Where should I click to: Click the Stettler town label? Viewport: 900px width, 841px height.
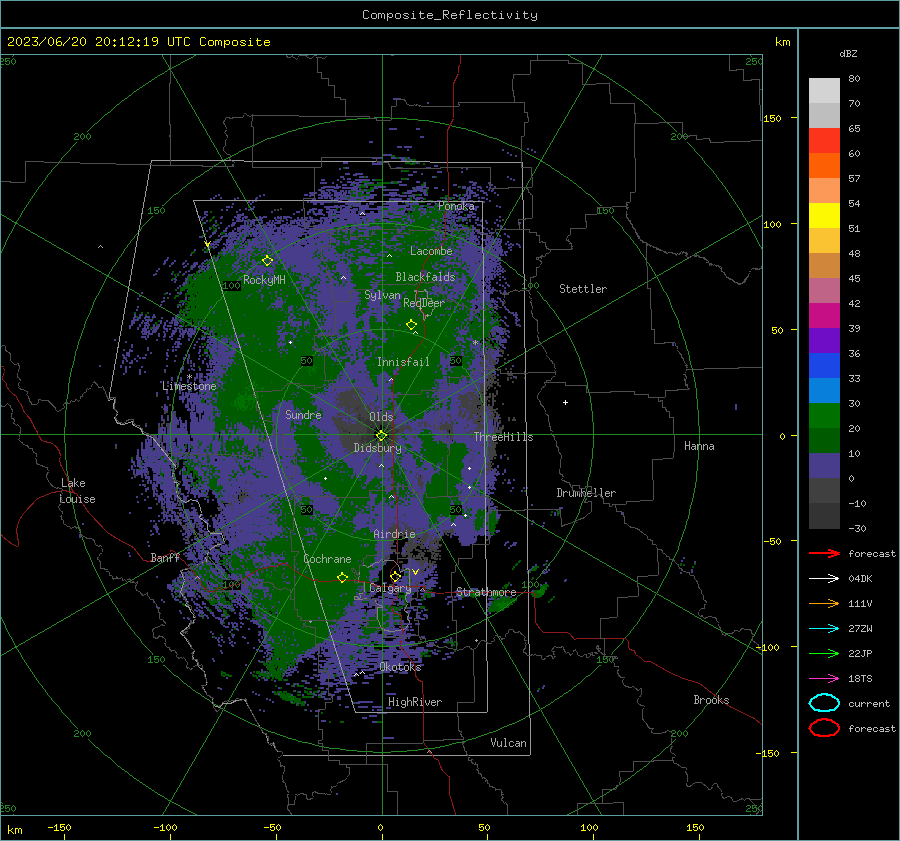[x=583, y=289]
